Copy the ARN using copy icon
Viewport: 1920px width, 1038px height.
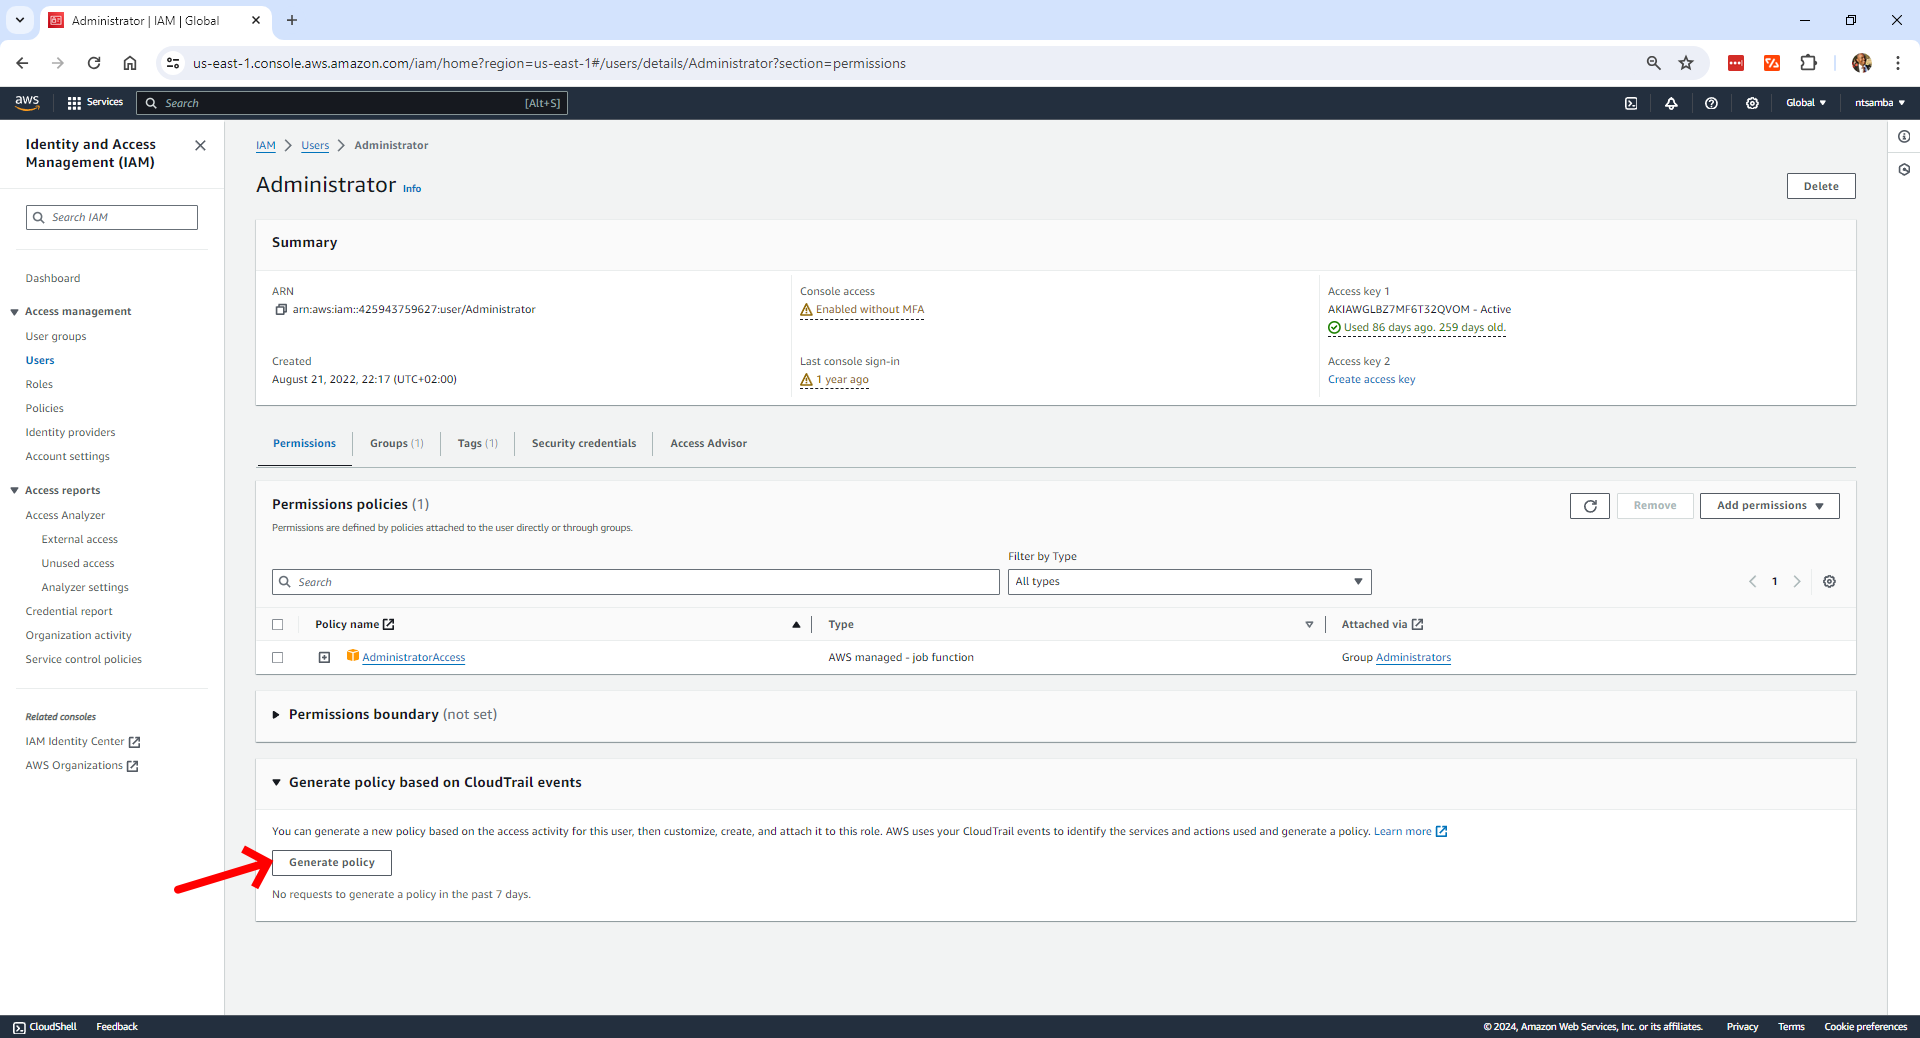[281, 310]
